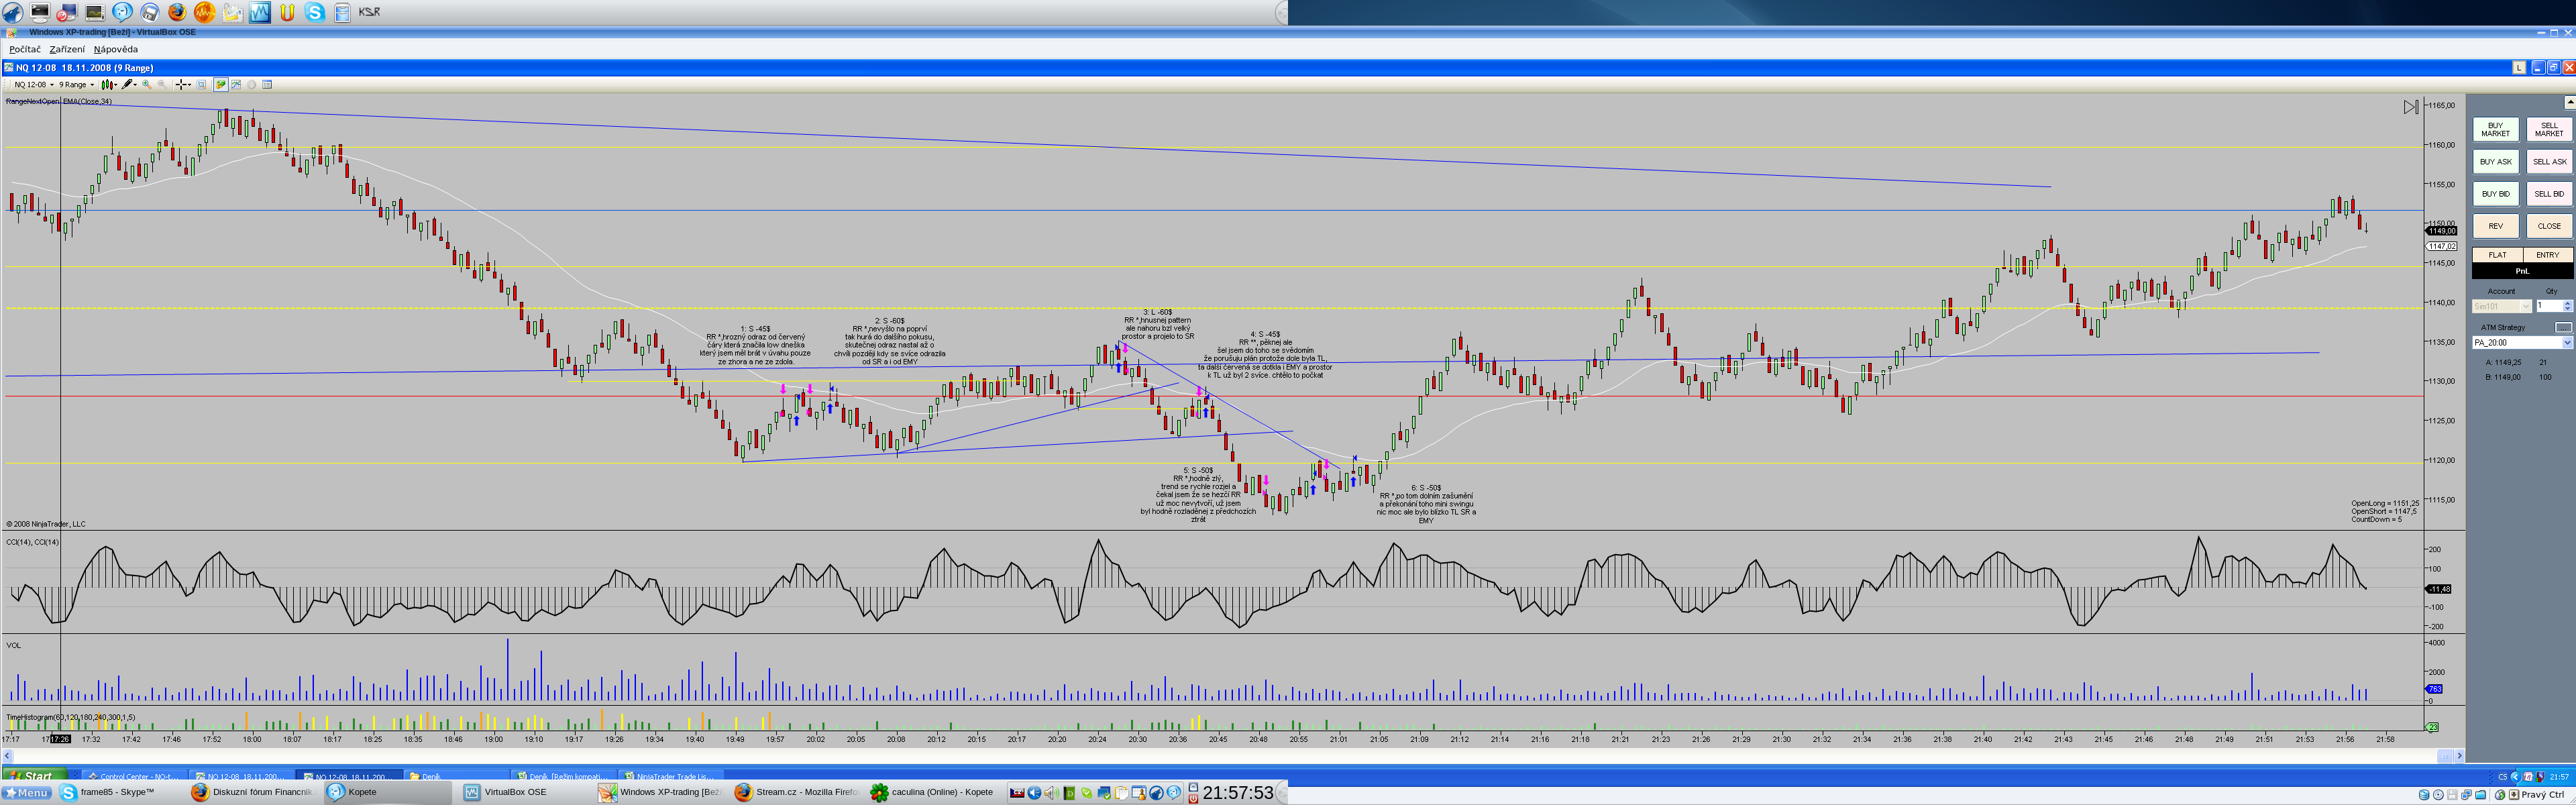The width and height of the screenshot is (2576, 805).
Task: Open the Nápověda menu
Action: click(x=116, y=49)
